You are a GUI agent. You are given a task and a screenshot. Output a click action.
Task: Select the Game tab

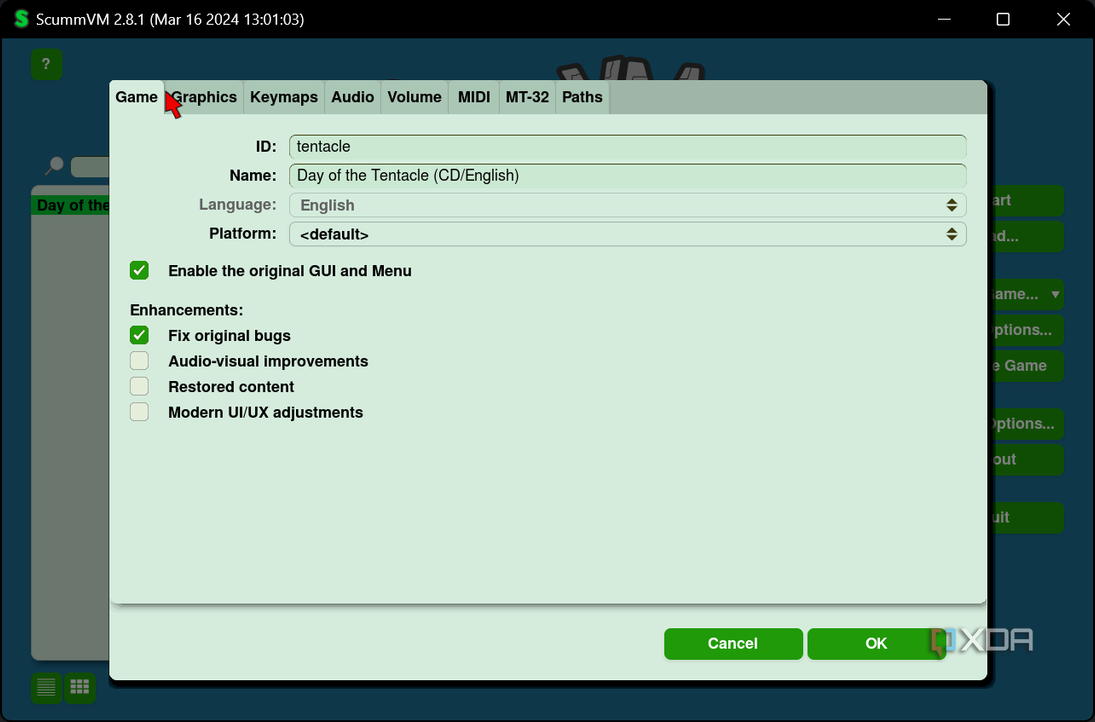[x=136, y=97]
